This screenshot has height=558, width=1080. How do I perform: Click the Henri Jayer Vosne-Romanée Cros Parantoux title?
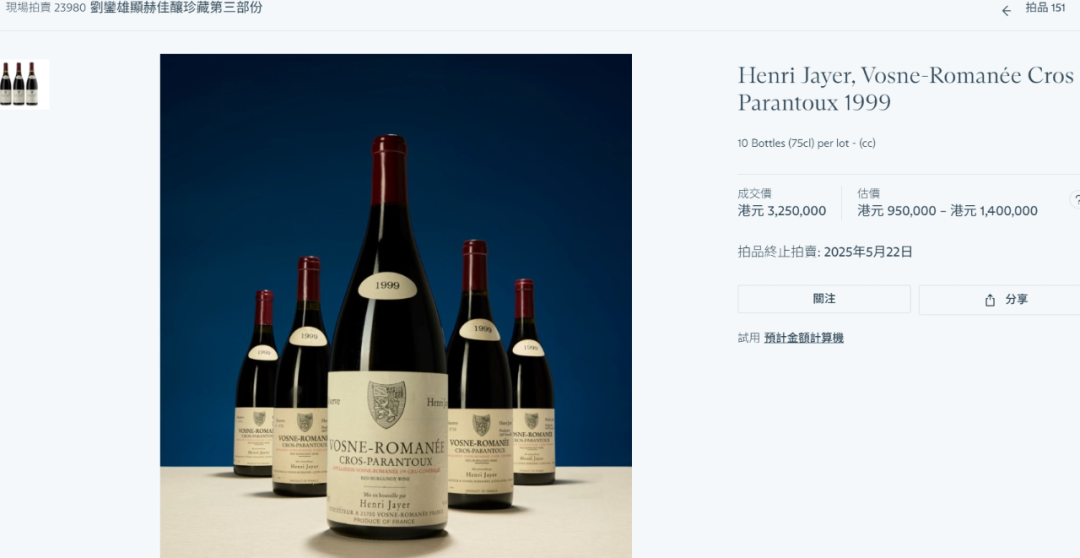(x=906, y=89)
